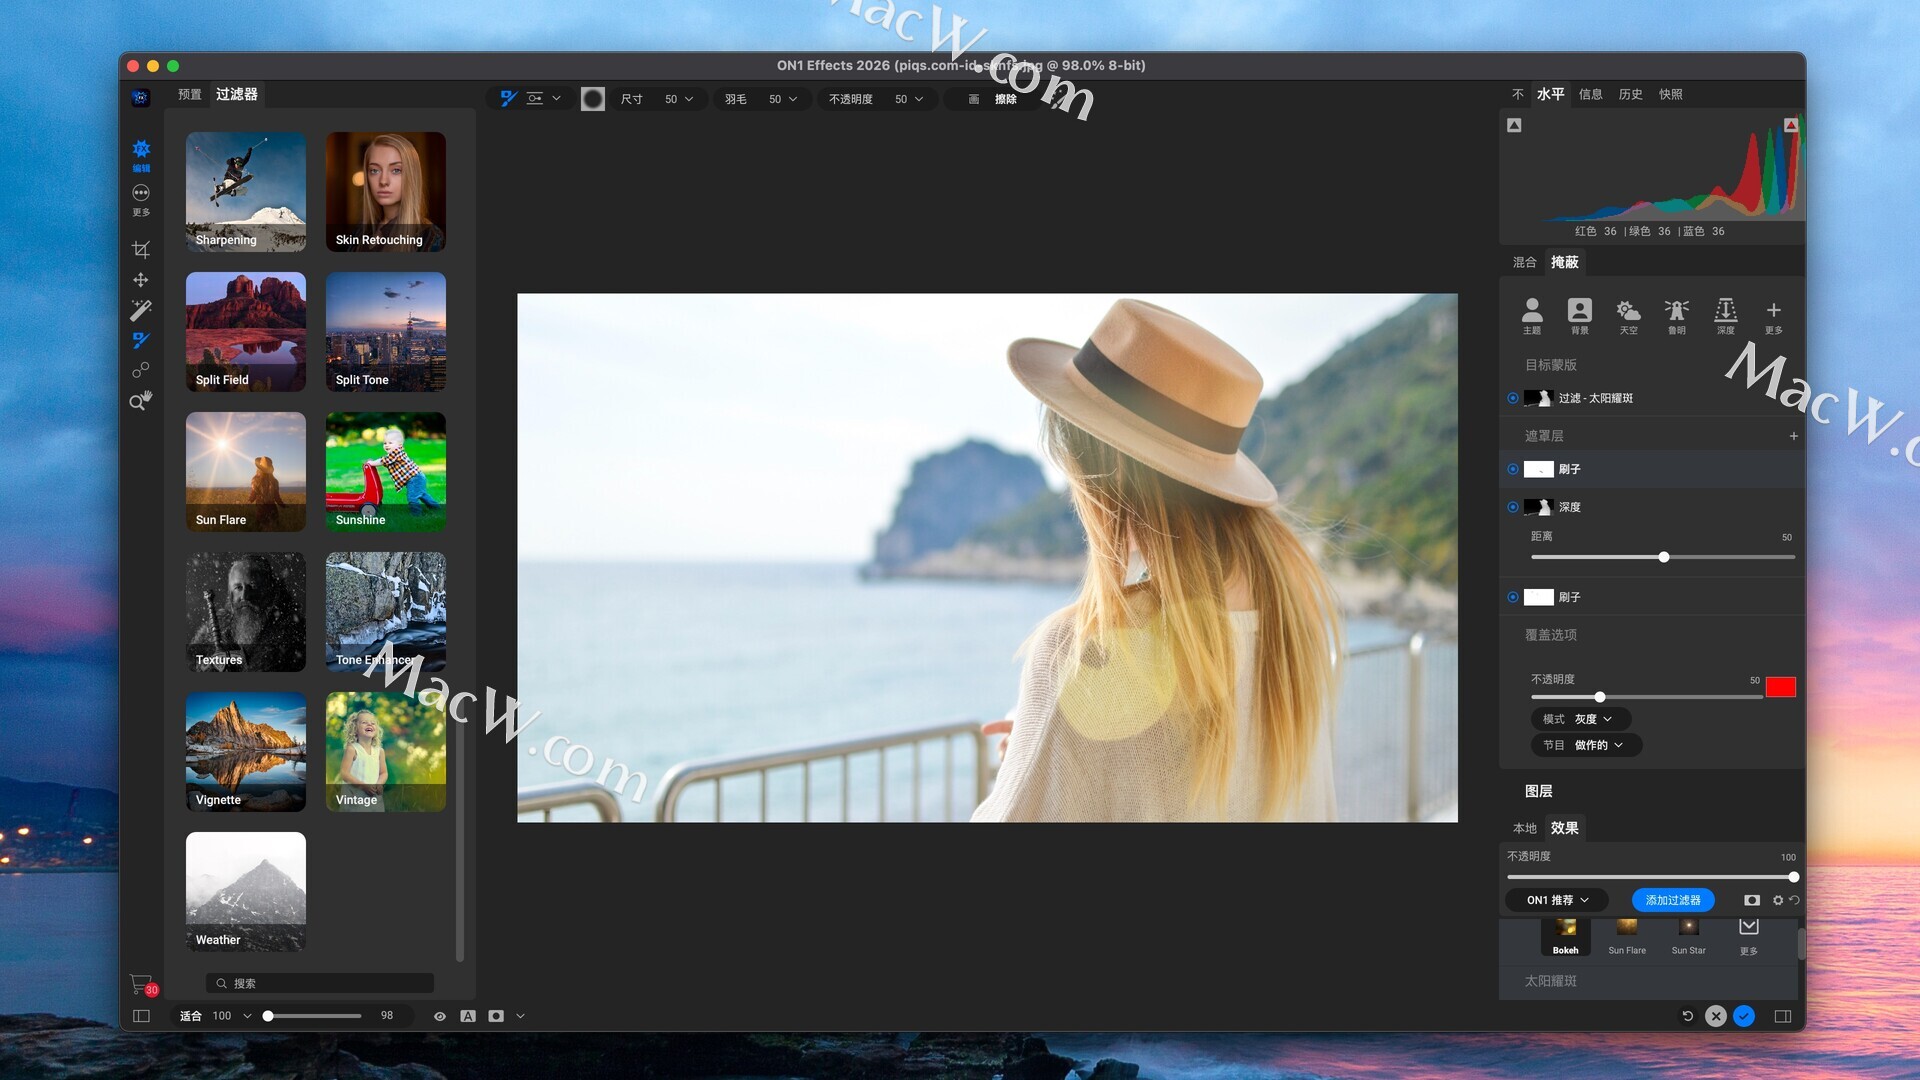Select the Transform move tool
Viewport: 1920px width, 1080px height.
point(141,280)
